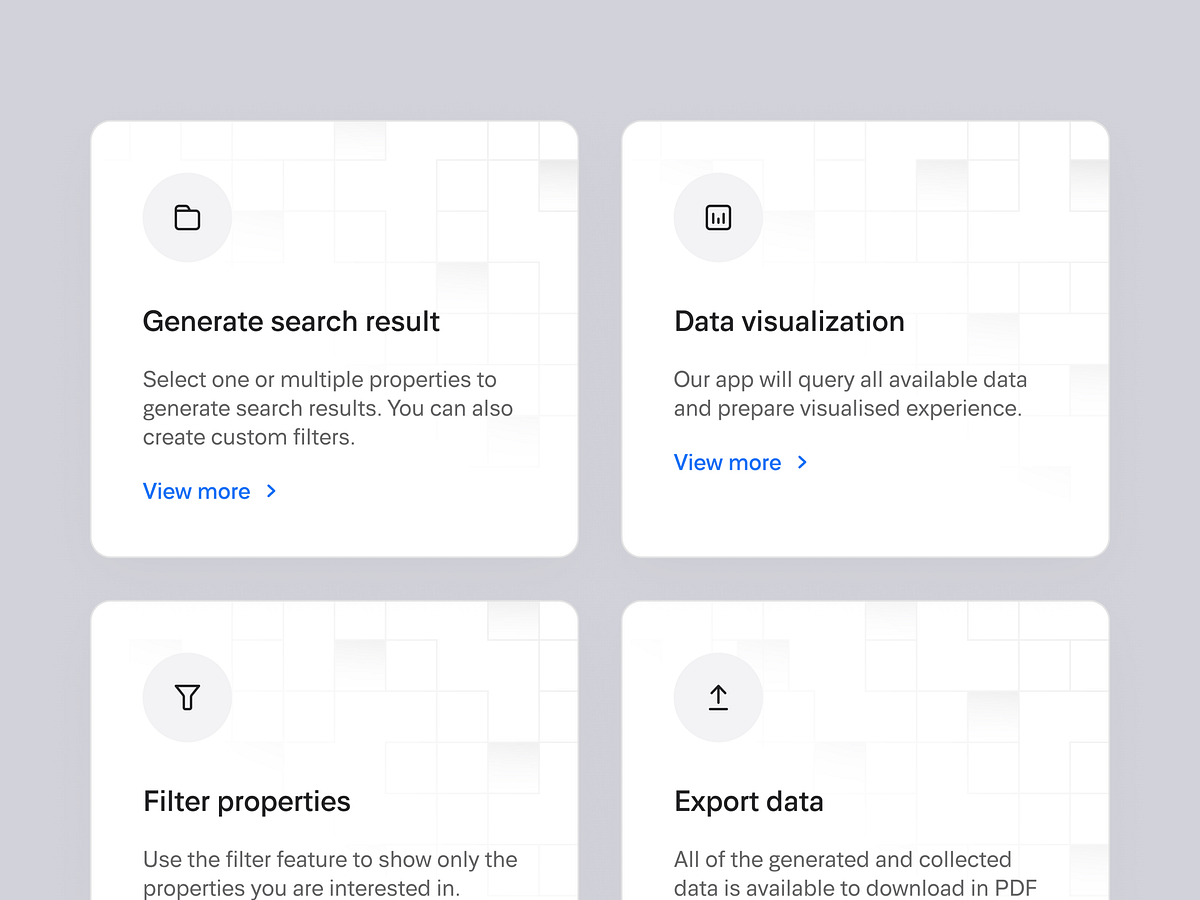This screenshot has height=900, width=1200.
Task: Expand Data visualization via its chevron
Action: pos(801,462)
